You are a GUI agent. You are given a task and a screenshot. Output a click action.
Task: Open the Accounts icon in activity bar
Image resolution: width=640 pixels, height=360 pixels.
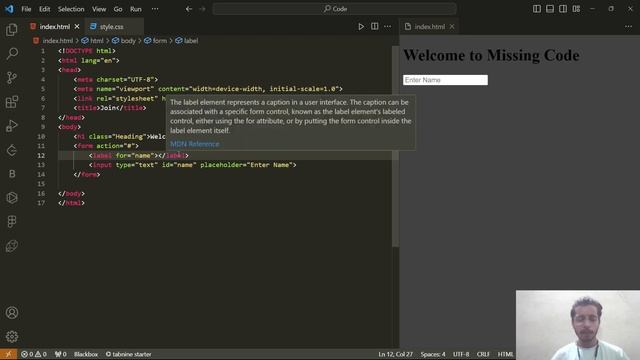coord(12,313)
